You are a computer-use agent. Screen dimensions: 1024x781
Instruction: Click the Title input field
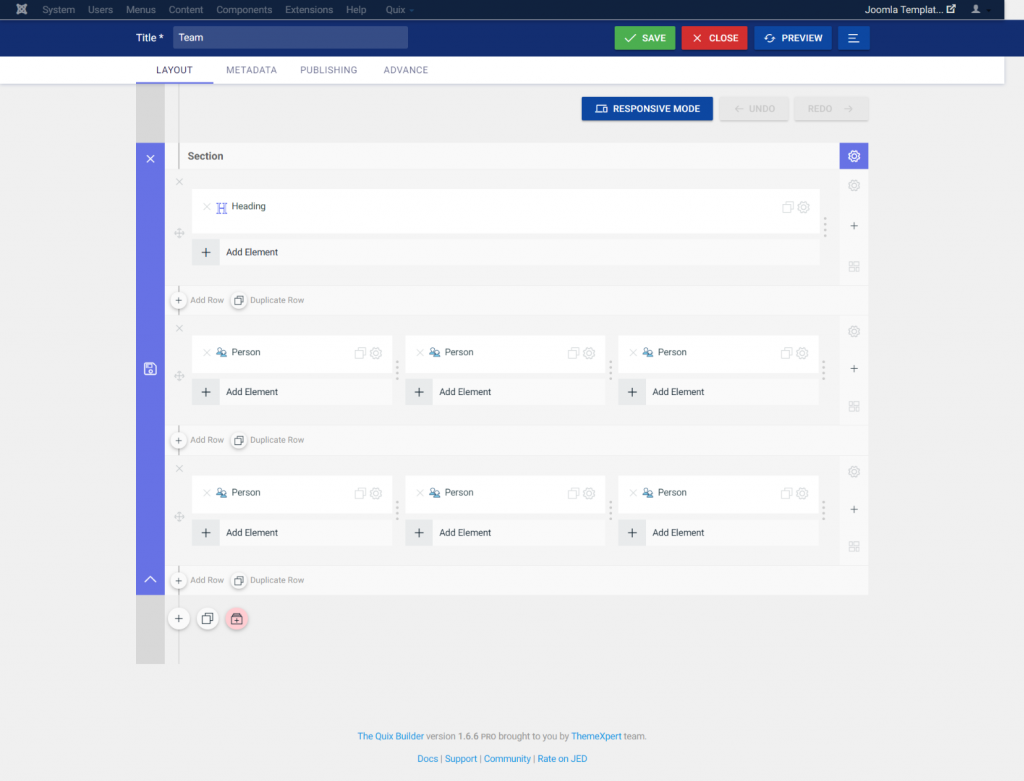290,37
